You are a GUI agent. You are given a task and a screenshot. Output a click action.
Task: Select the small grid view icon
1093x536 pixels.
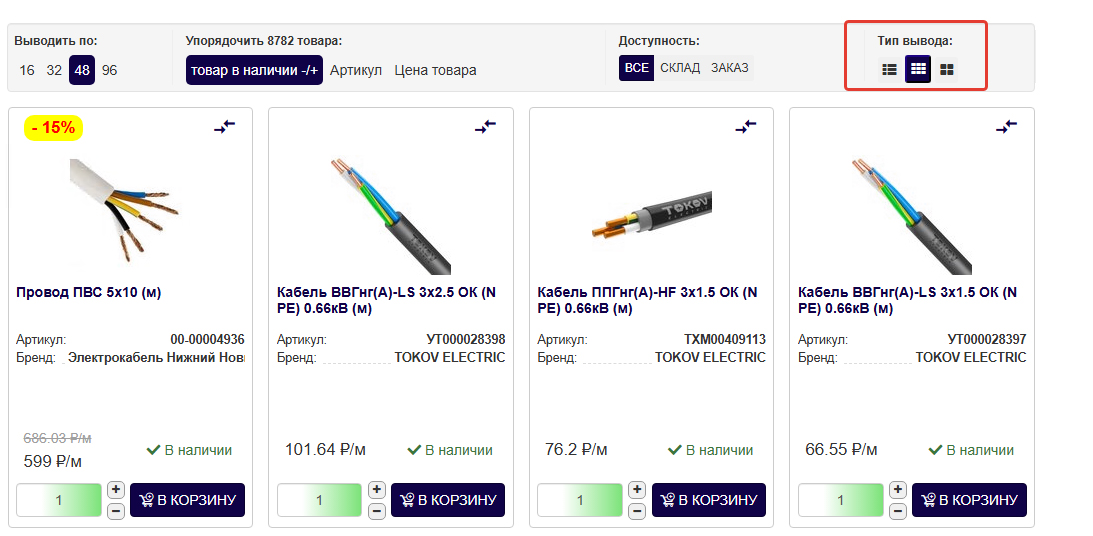(x=918, y=69)
